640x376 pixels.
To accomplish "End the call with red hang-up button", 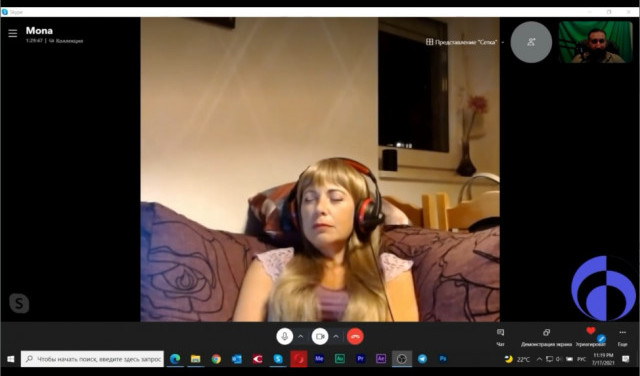I will 355,337.
